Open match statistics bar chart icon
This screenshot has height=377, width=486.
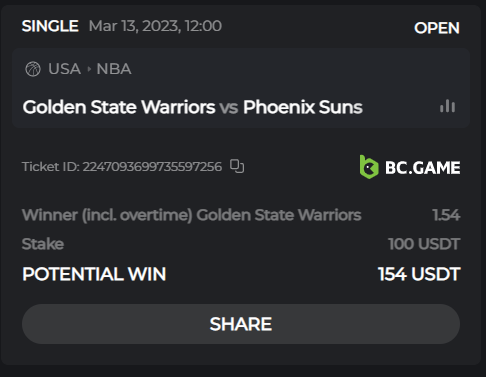point(447,106)
